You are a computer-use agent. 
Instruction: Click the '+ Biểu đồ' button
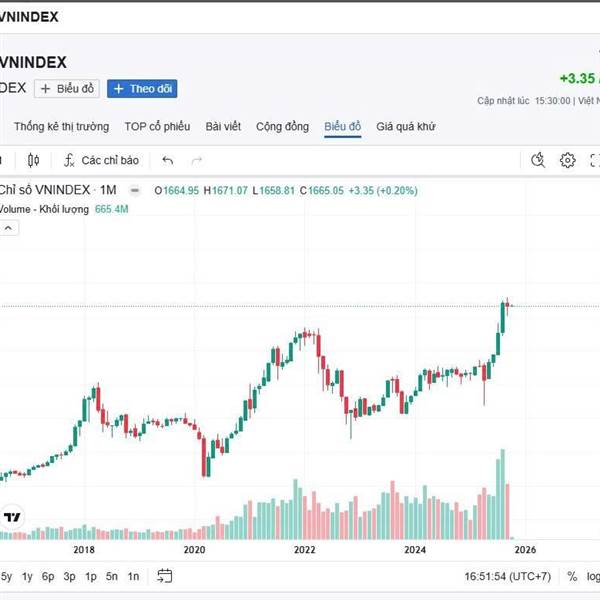[x=67, y=88]
